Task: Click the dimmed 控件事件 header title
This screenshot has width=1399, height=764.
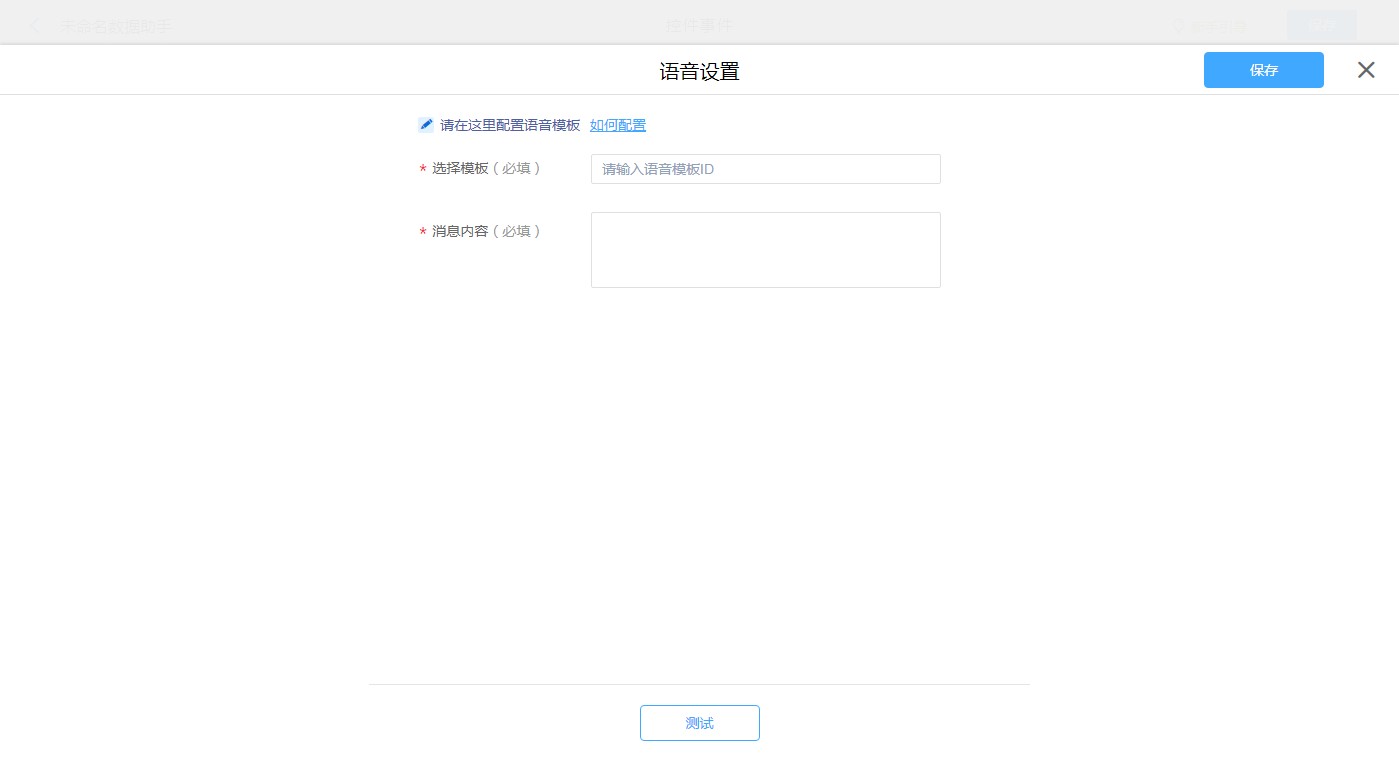Action: coord(699,26)
